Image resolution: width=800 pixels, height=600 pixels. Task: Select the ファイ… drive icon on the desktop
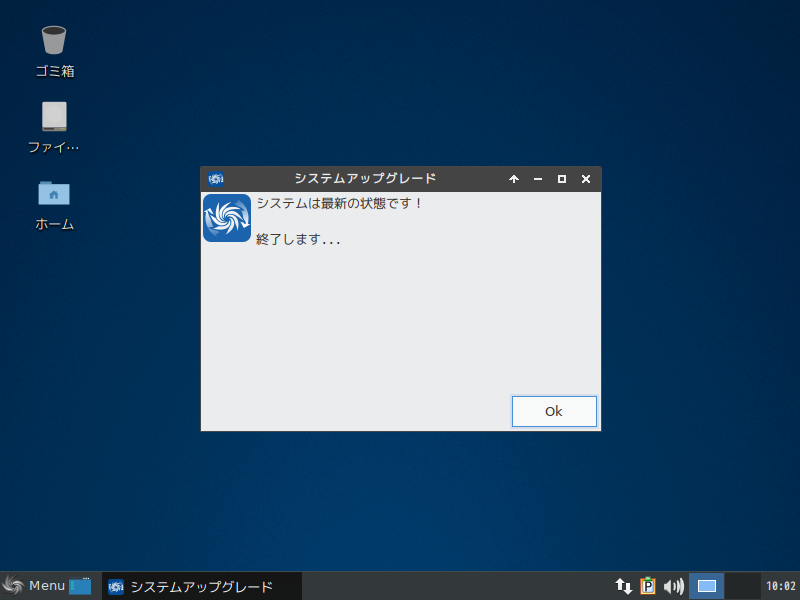54,128
